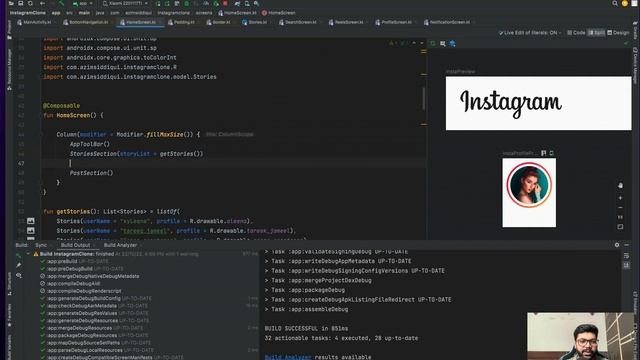Select :app:generateDebugBuildConfig task row
The image size is (640, 360).
(x=96, y=298)
